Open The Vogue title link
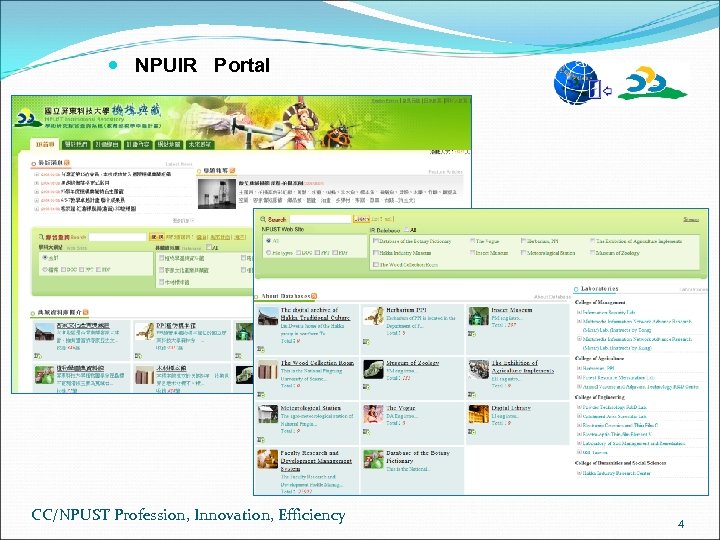Screen dimensions: 720x540 [x=400, y=408]
